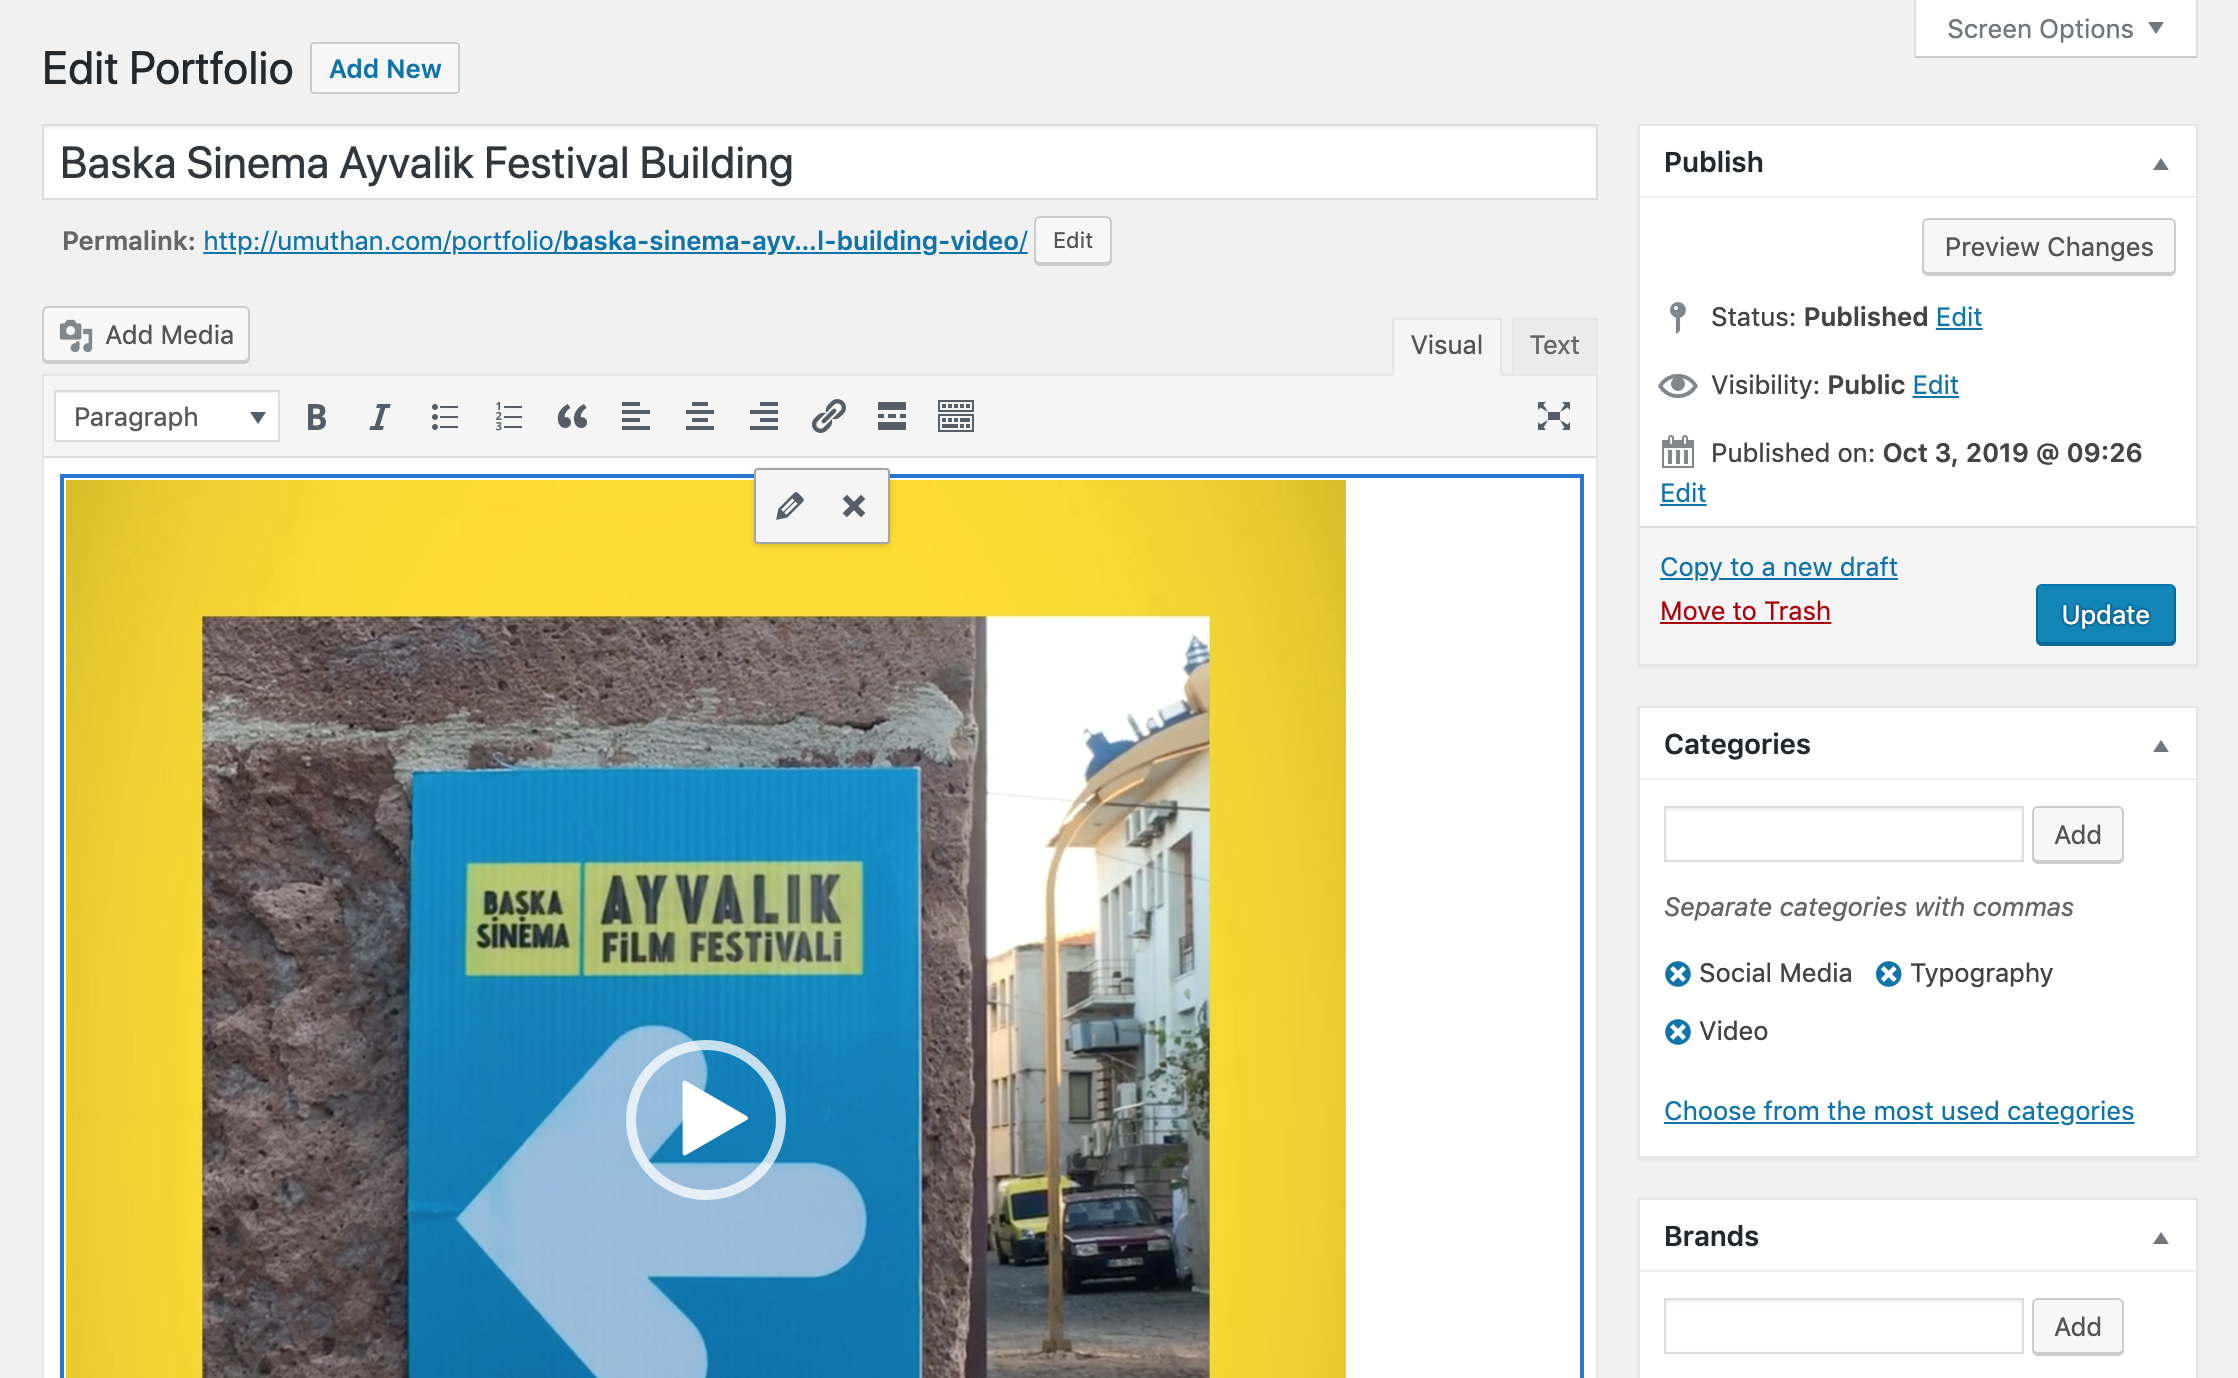Switch to the Text editor tab

pyautogui.click(x=1554, y=346)
